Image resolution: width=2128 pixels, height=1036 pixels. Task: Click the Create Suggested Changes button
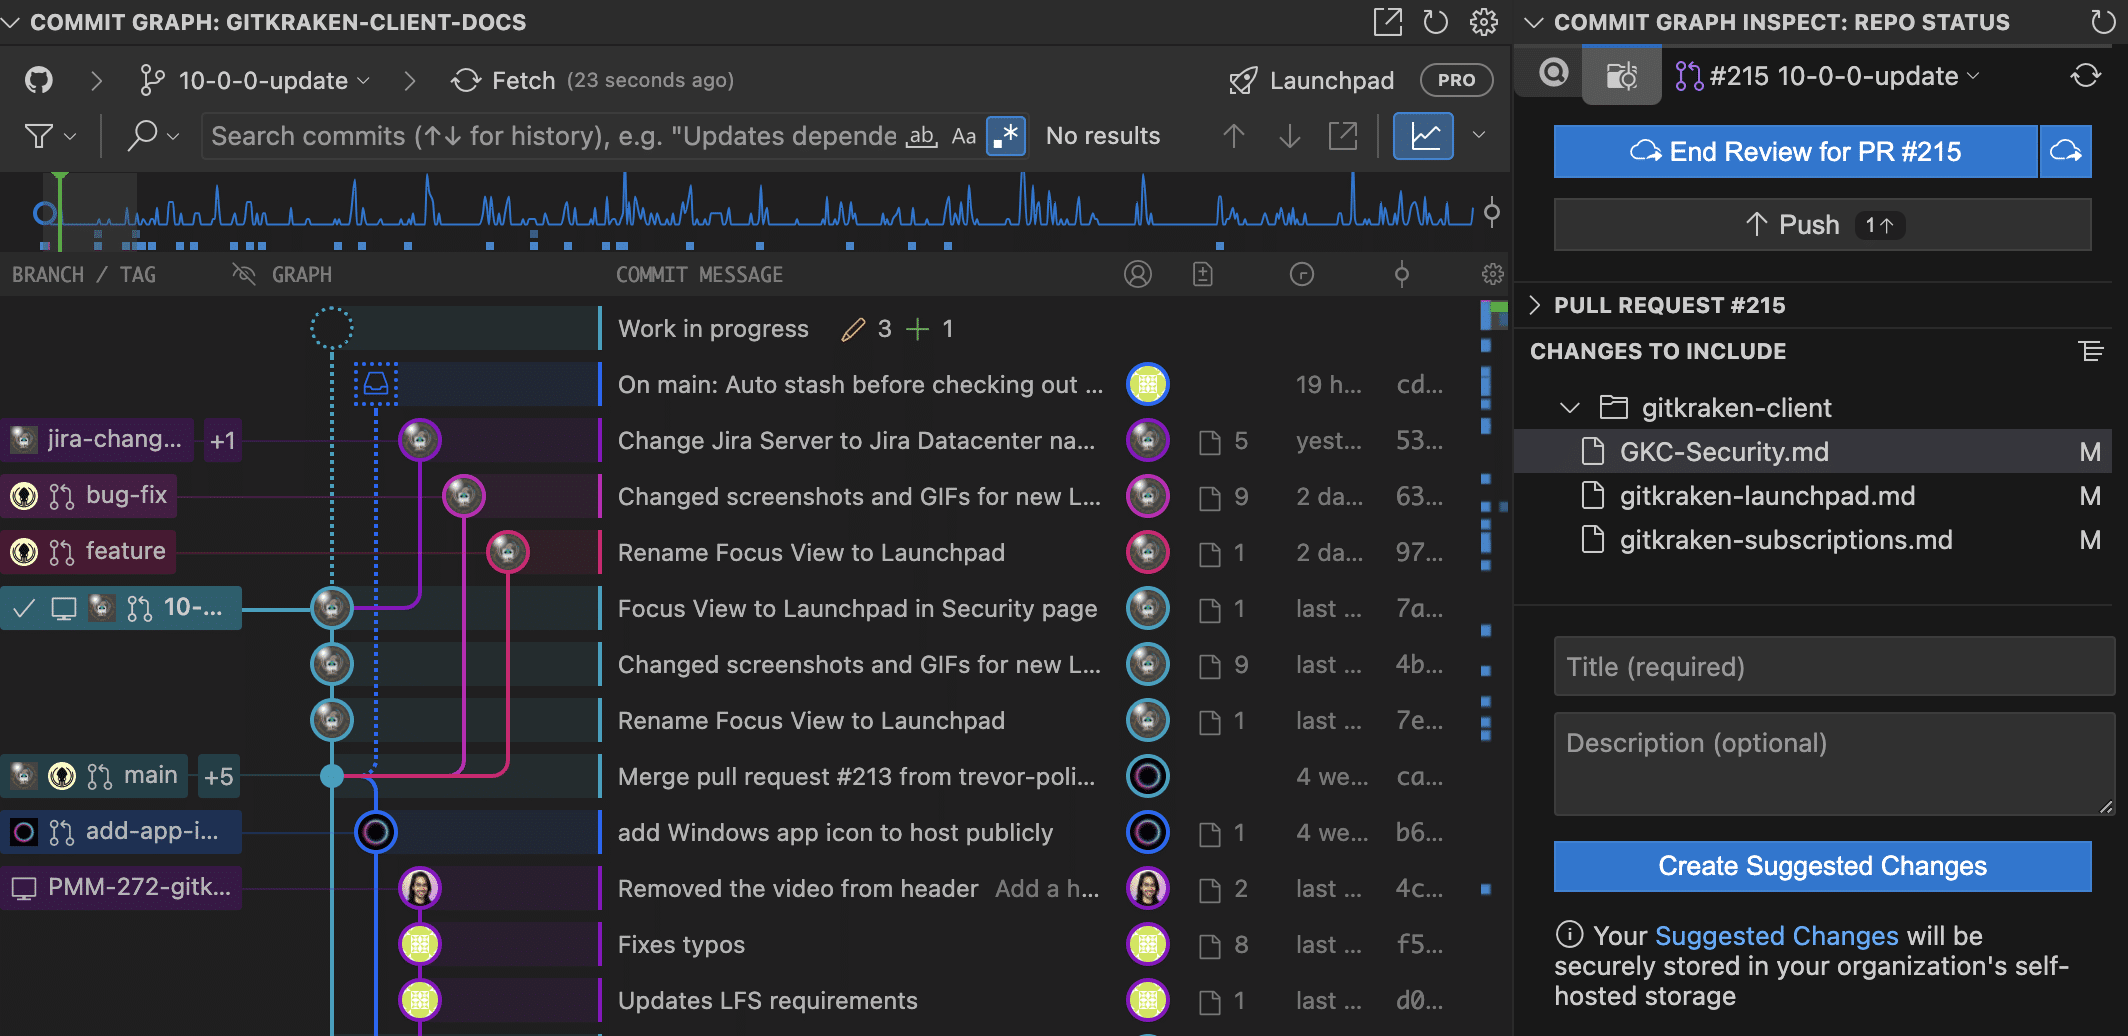pyautogui.click(x=1822, y=866)
